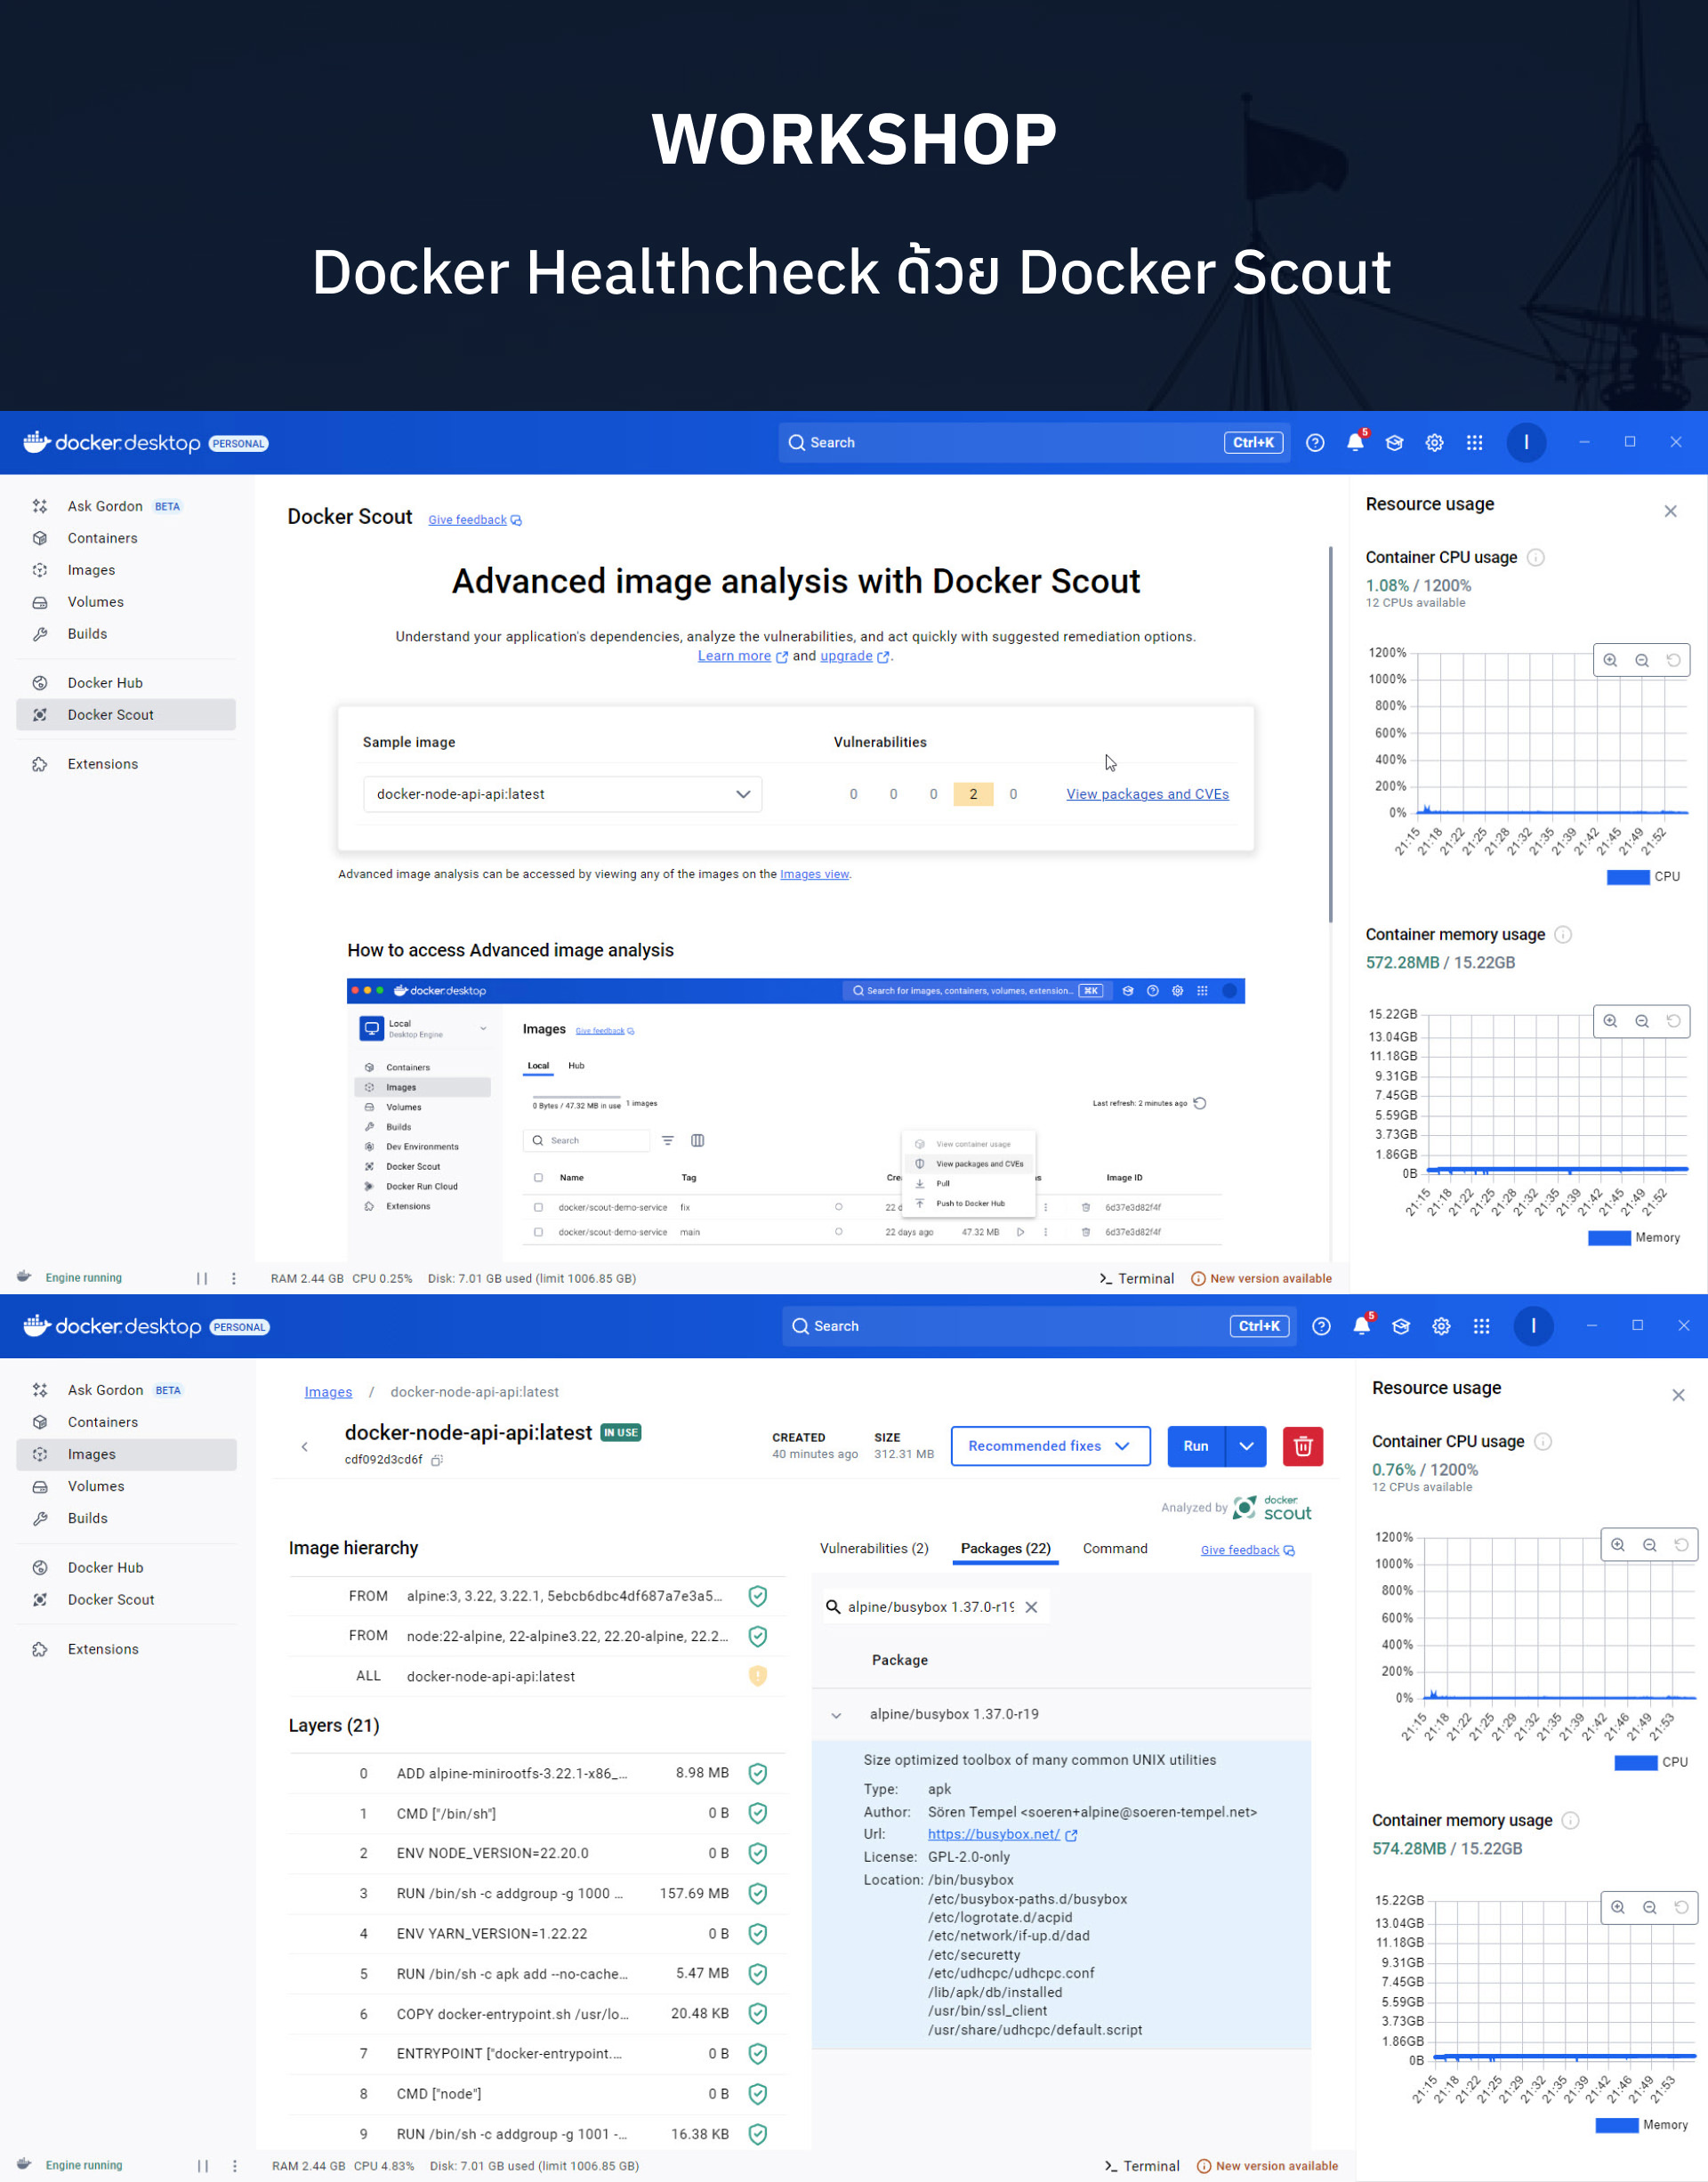Open Docker Desktop settings gear
Image resolution: width=1708 pixels, height=2182 pixels.
[x=1434, y=442]
